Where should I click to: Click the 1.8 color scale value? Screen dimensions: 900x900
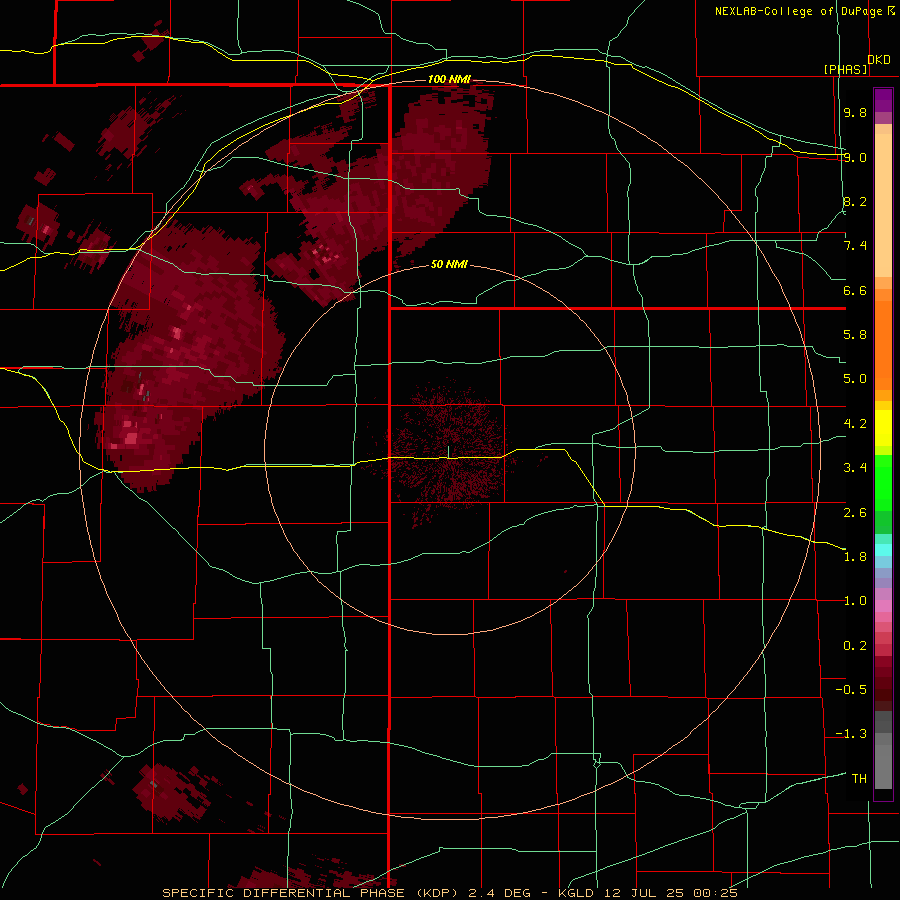click(855, 557)
